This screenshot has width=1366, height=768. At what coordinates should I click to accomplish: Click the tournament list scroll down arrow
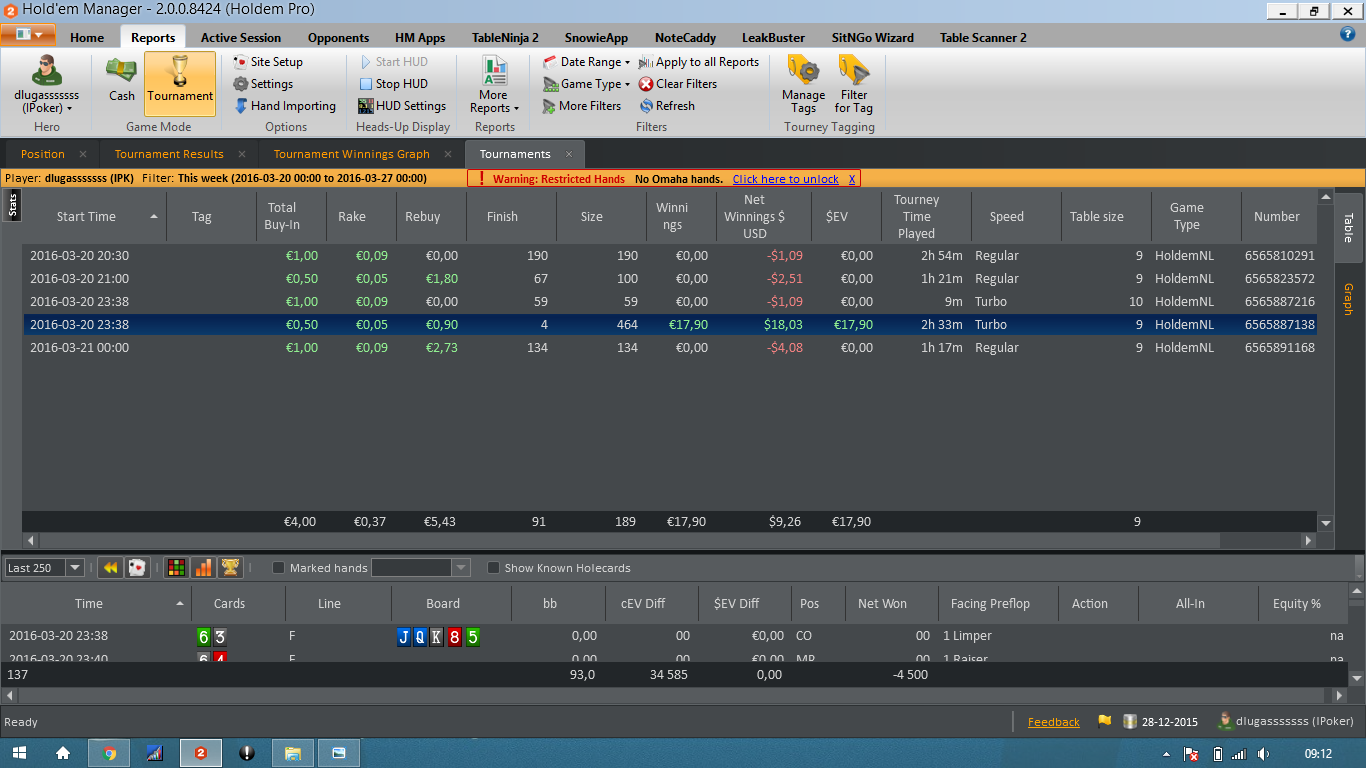1326,523
